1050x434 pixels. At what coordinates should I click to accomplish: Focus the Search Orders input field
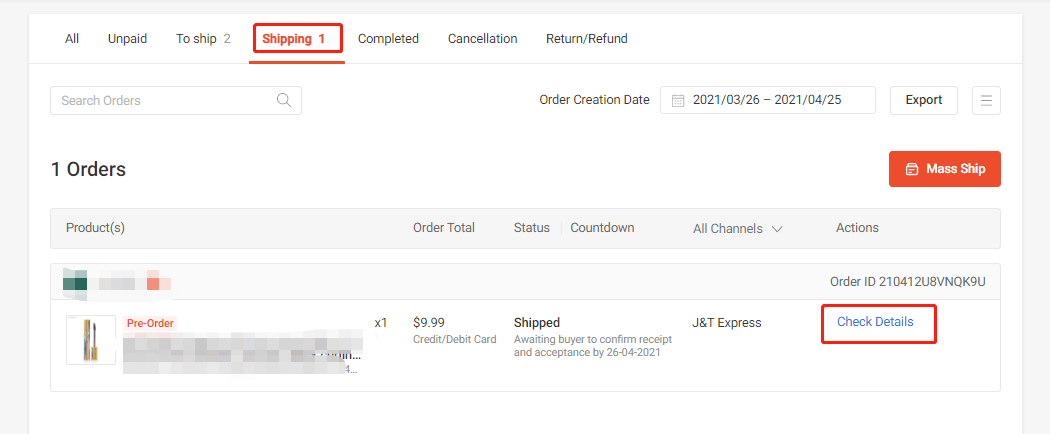point(165,100)
